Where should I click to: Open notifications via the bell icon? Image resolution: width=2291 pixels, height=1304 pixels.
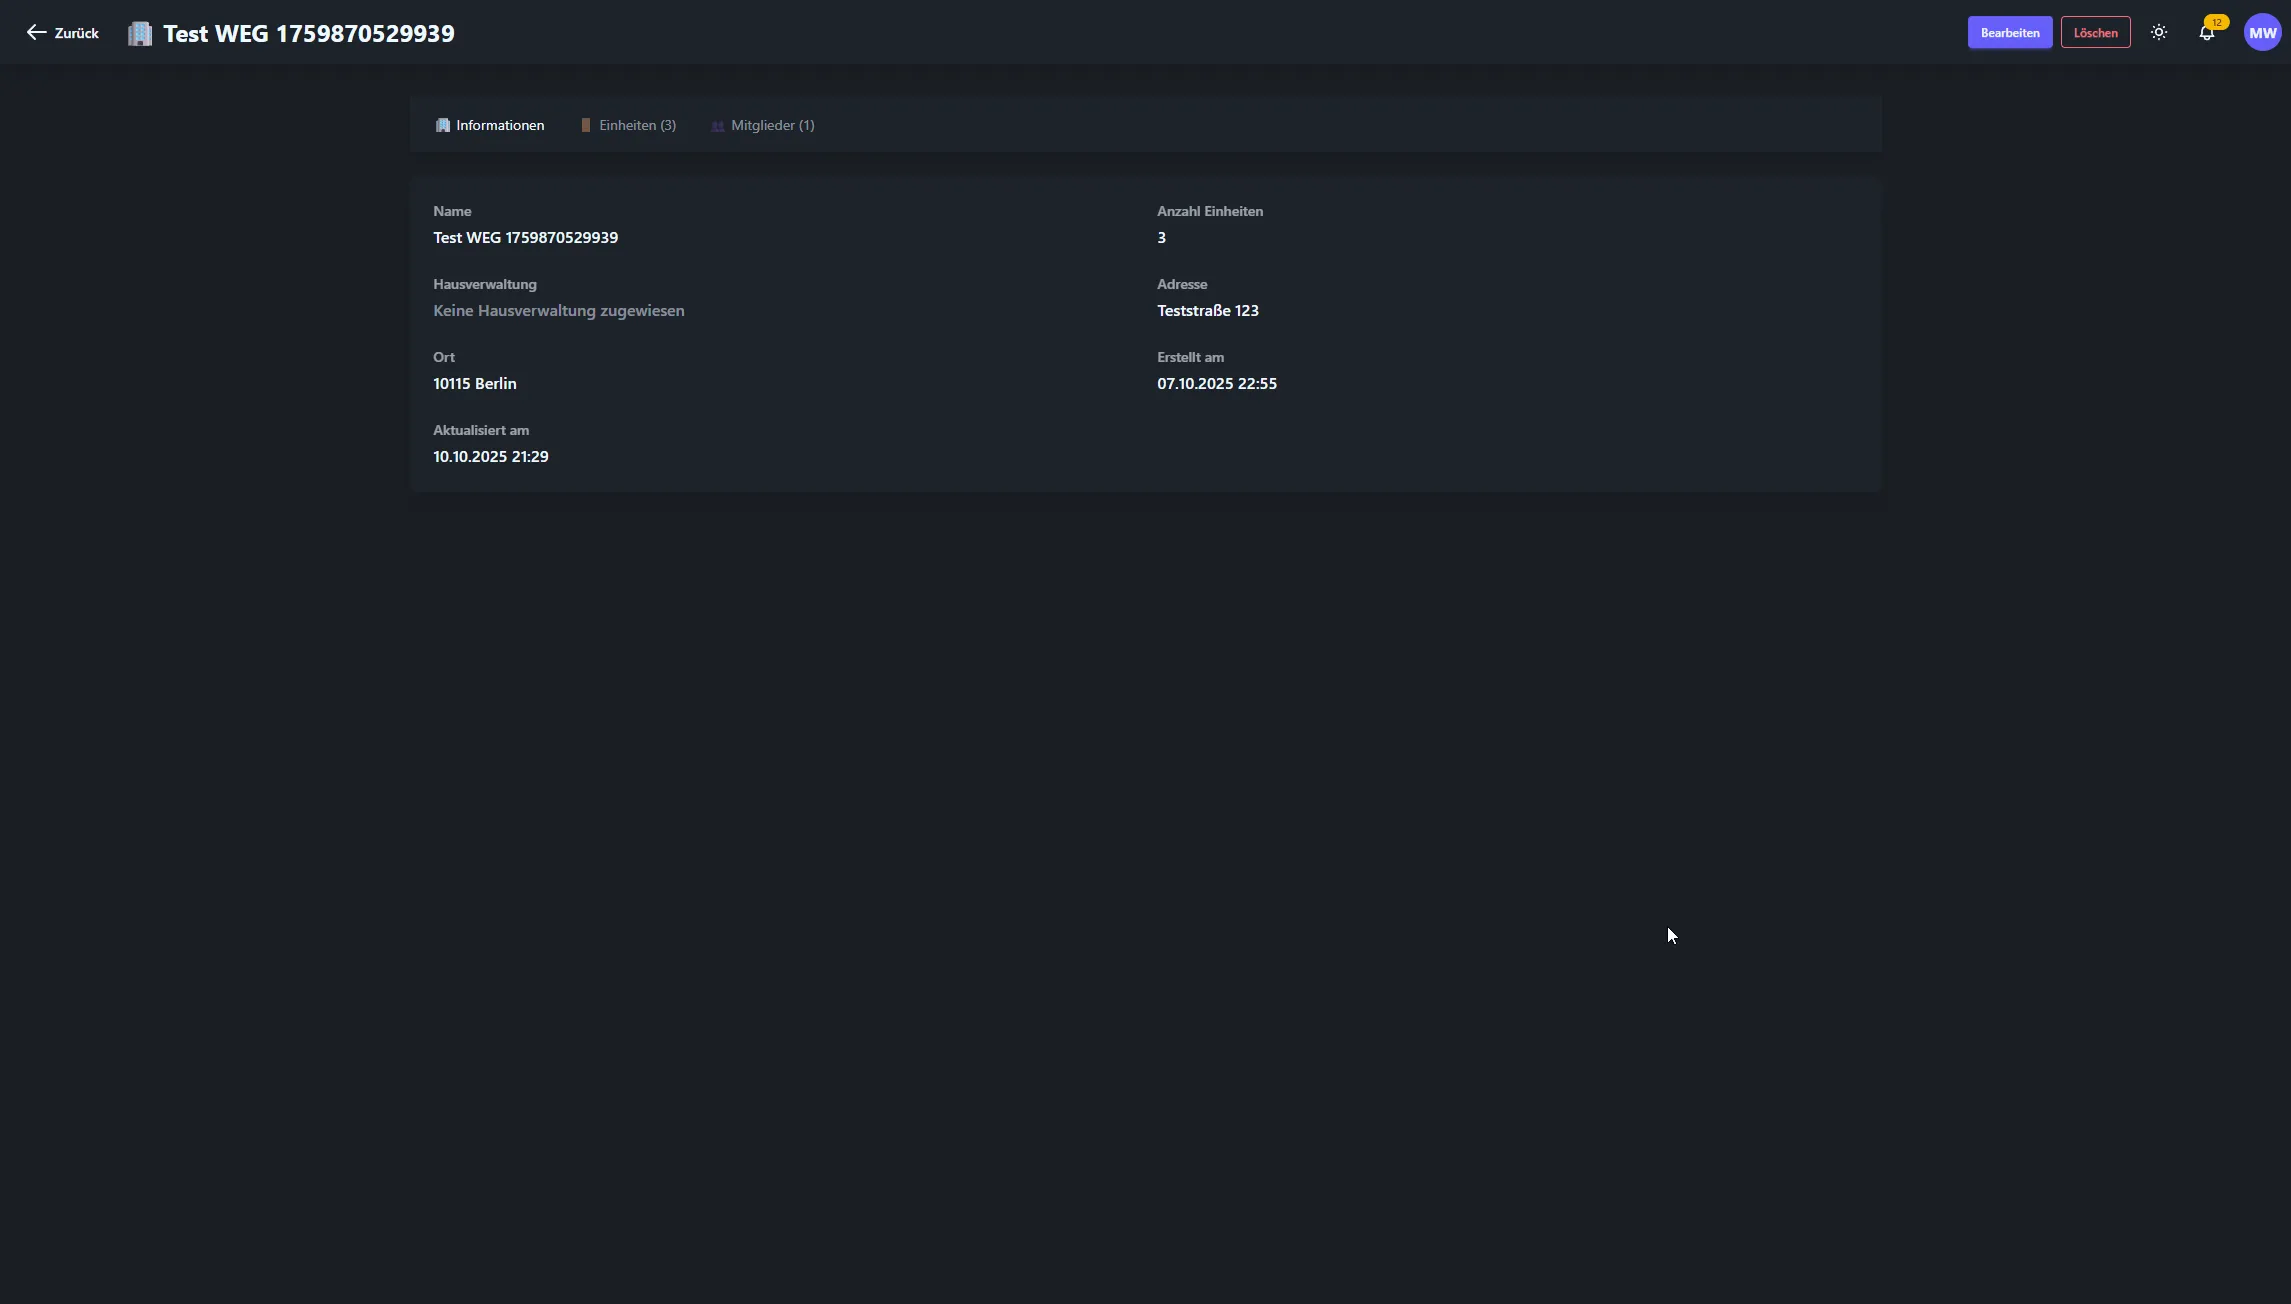[2206, 34]
